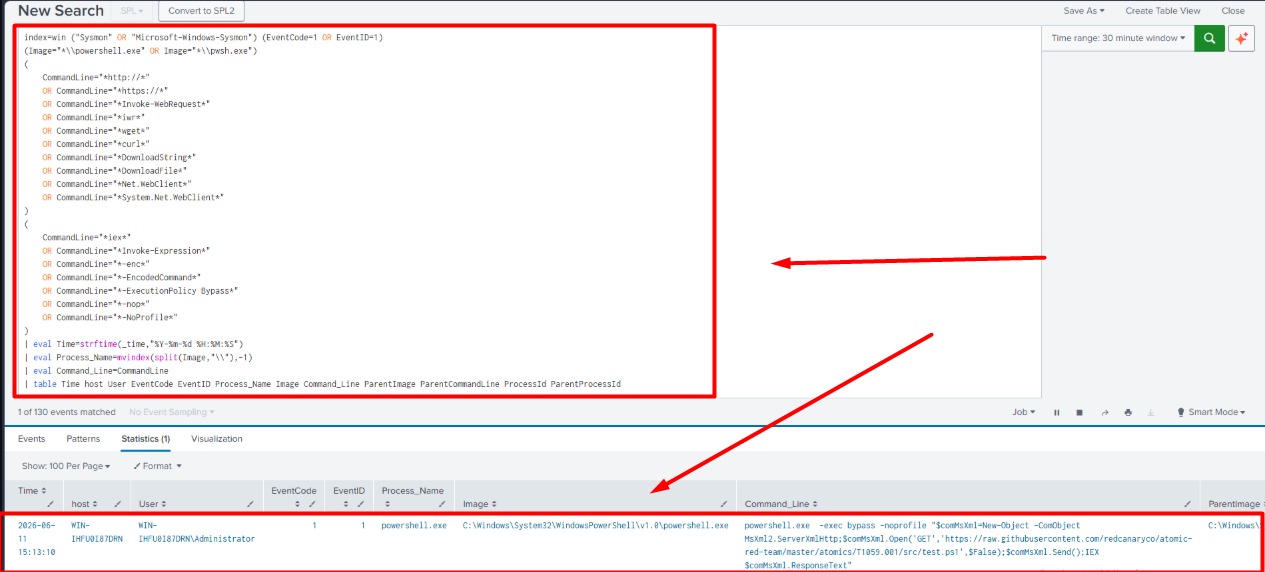Viewport: 1265px width, 572px height.
Task: Click the New Search page title
Action: tap(61, 10)
